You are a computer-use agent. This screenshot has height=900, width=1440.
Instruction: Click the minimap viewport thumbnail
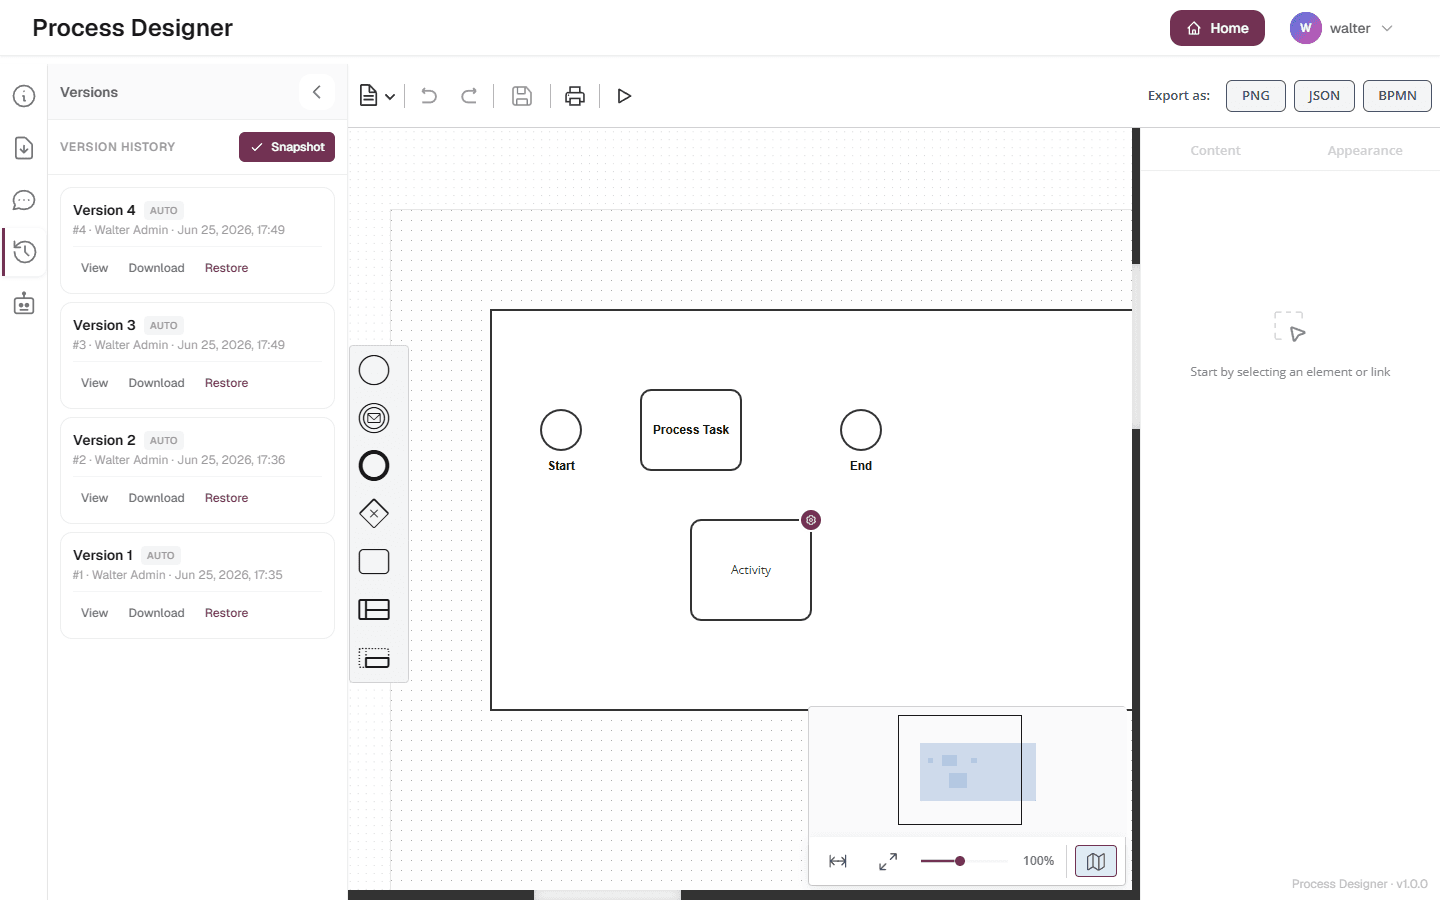click(960, 770)
